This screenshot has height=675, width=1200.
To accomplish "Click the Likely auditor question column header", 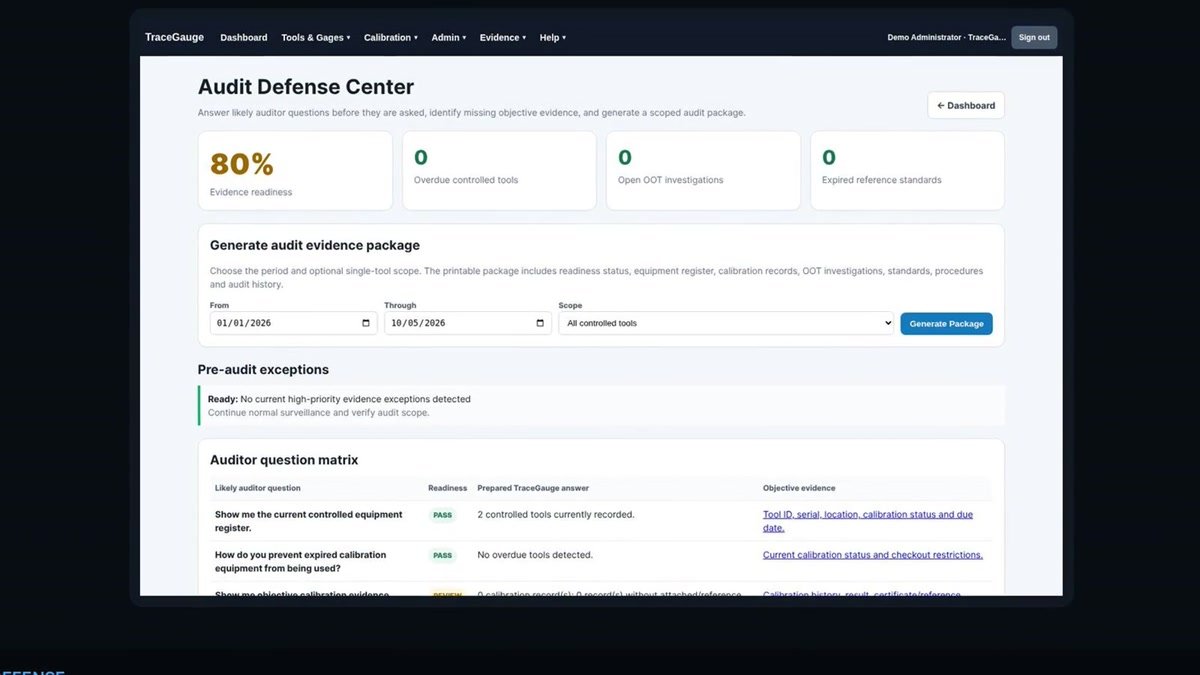I will (x=258, y=488).
